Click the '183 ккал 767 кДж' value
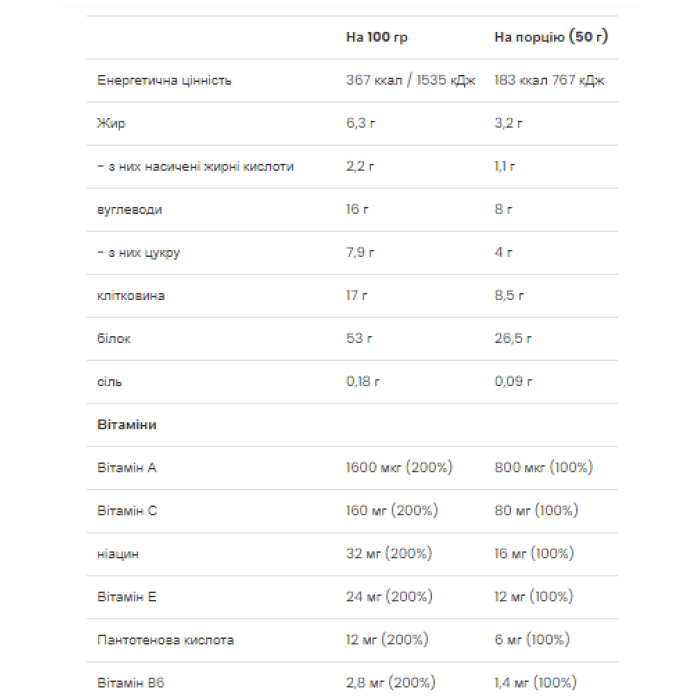The image size is (700, 700). pyautogui.click(x=549, y=80)
